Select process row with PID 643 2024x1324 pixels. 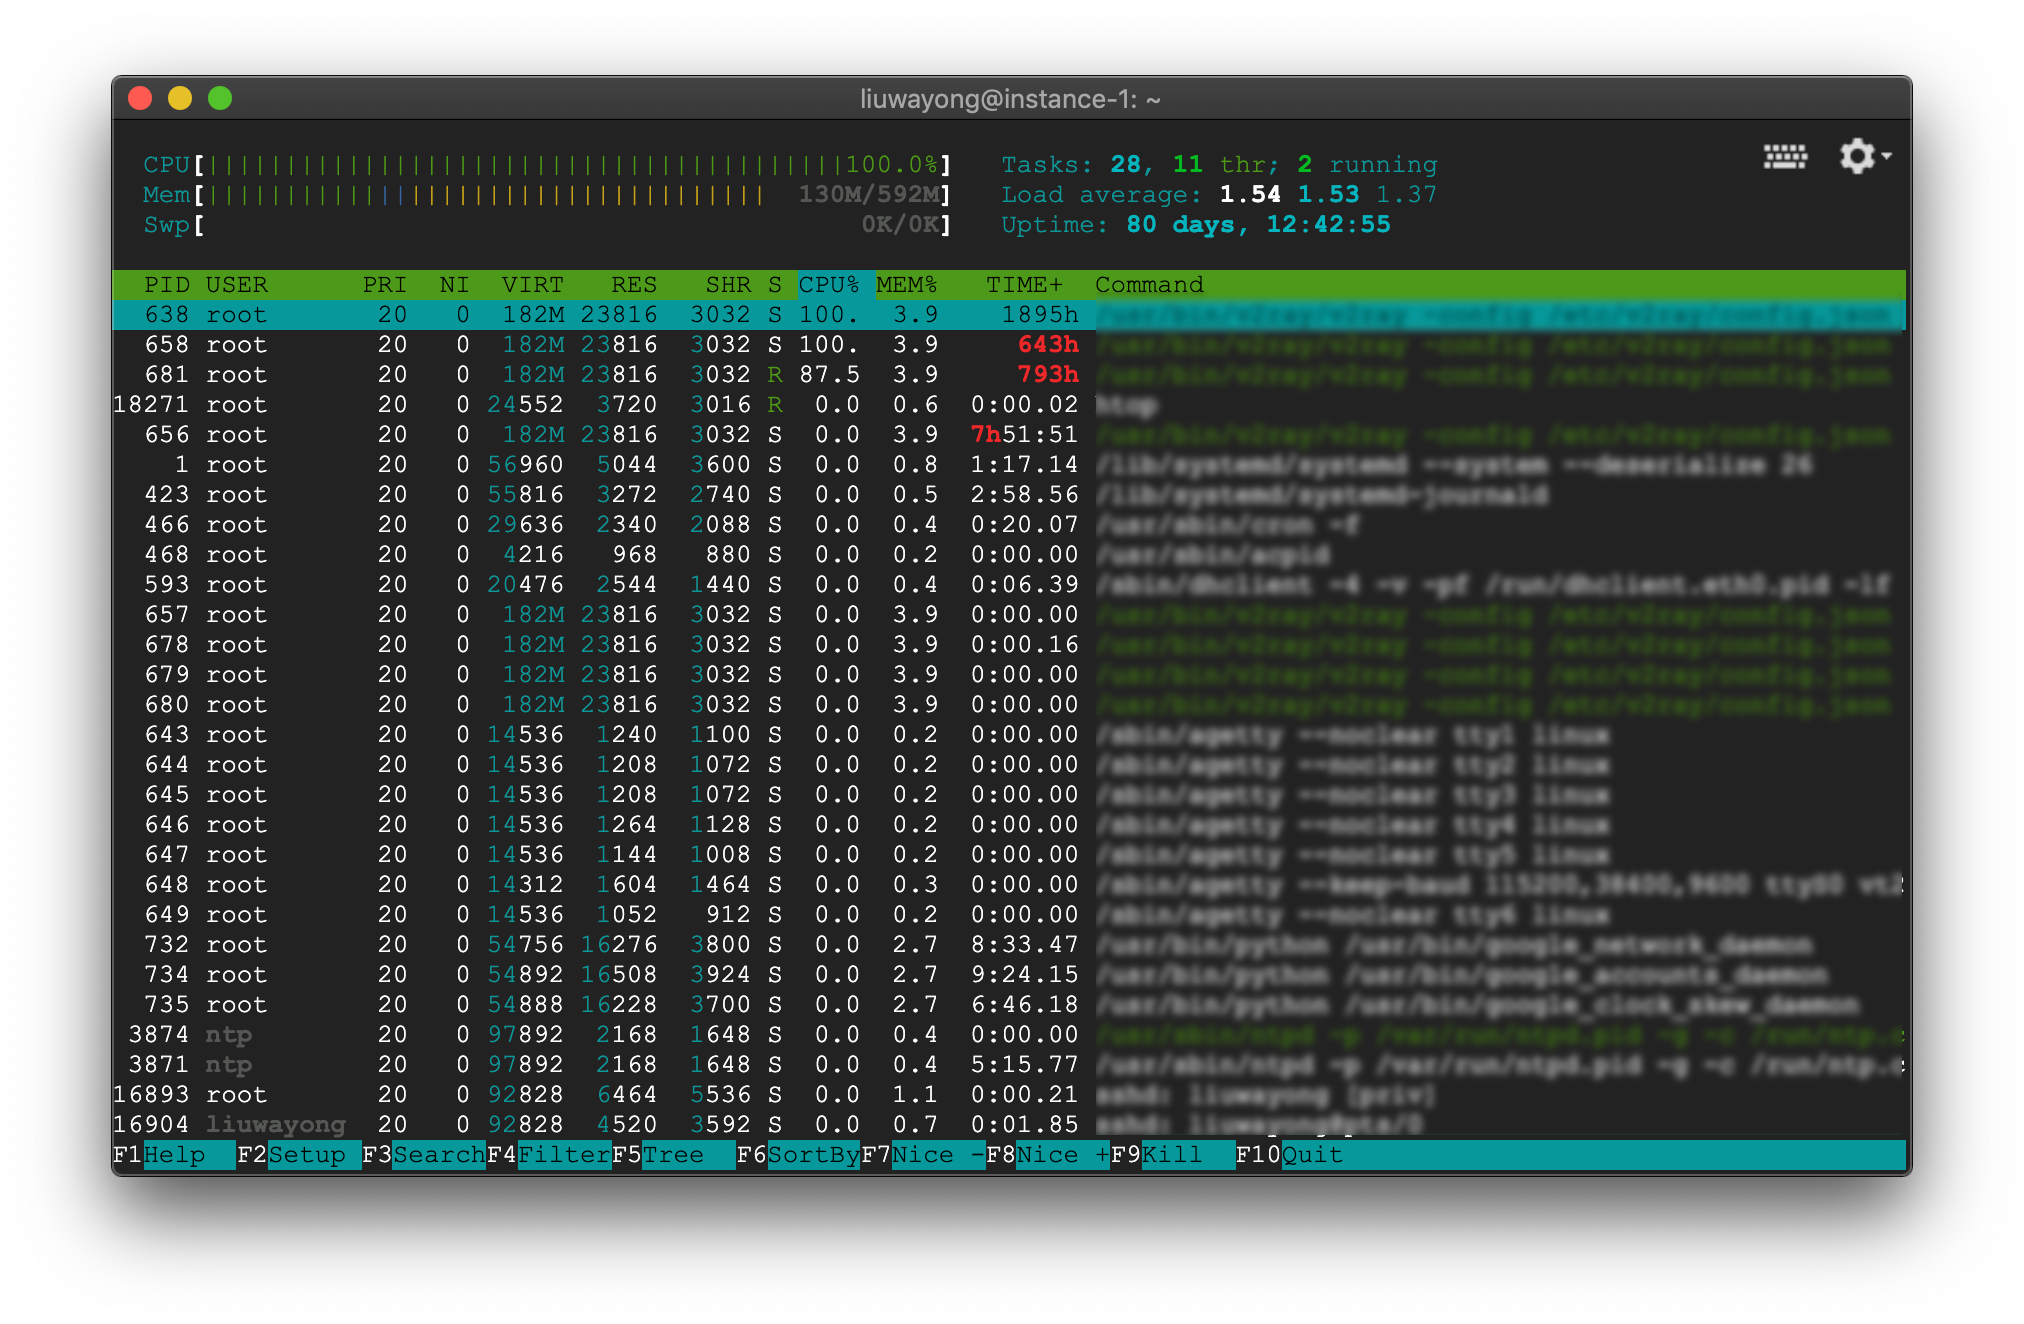(x=1009, y=735)
